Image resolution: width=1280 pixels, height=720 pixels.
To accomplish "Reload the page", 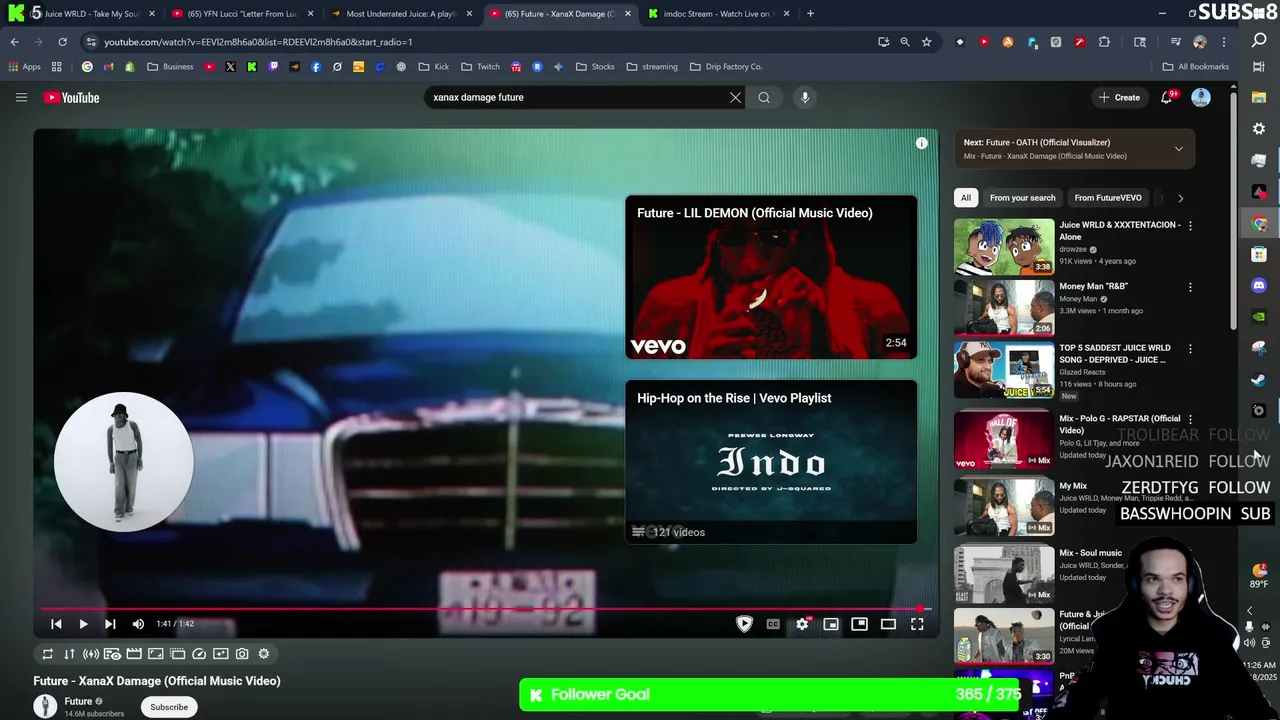I will (x=62, y=42).
